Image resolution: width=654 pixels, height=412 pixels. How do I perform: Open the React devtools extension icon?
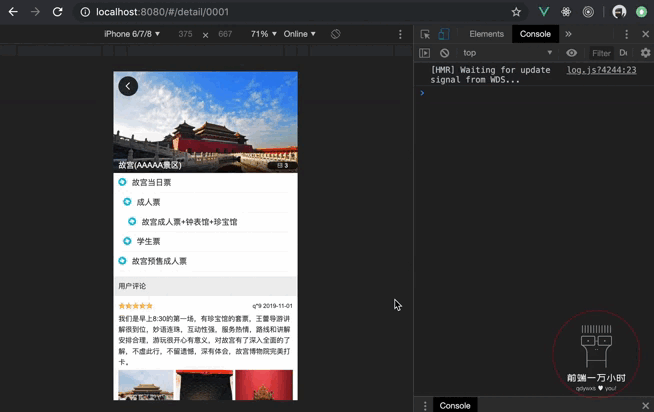566,12
